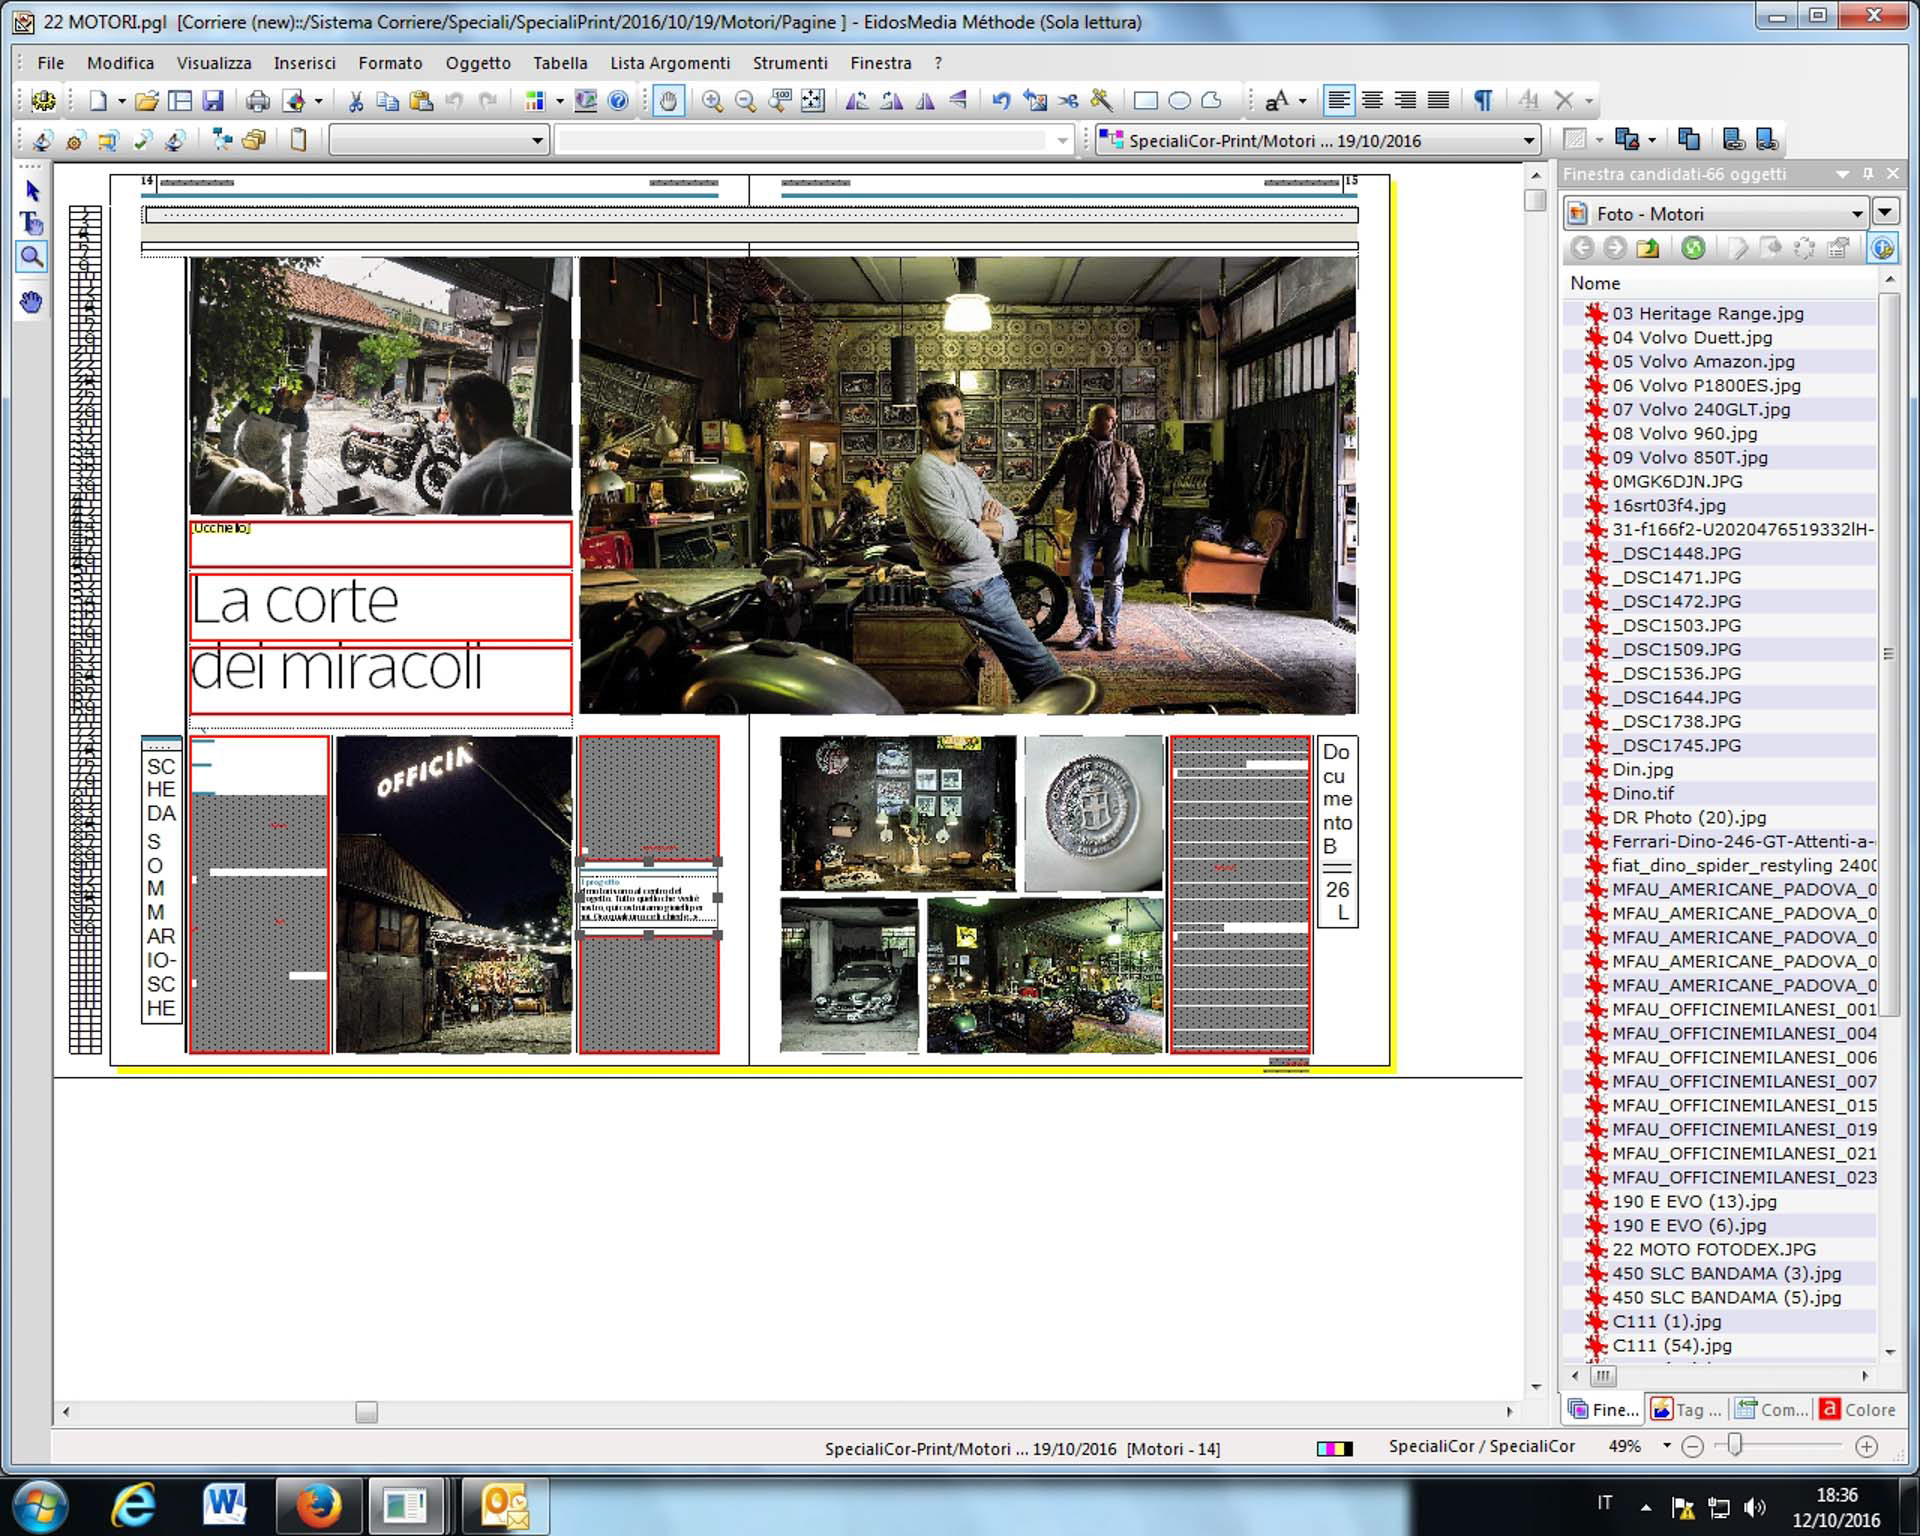1920x1536 pixels.
Task: Open the Formato menu
Action: point(390,63)
